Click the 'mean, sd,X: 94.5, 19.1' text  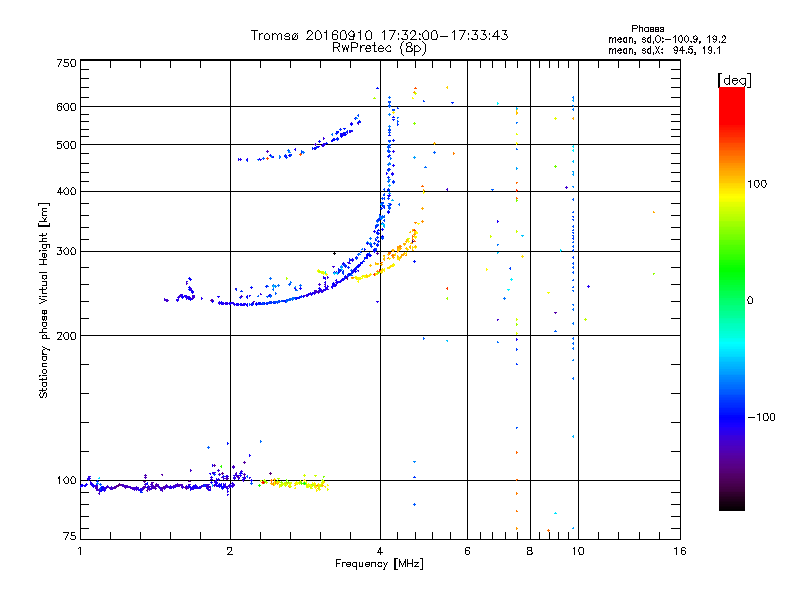click(664, 50)
